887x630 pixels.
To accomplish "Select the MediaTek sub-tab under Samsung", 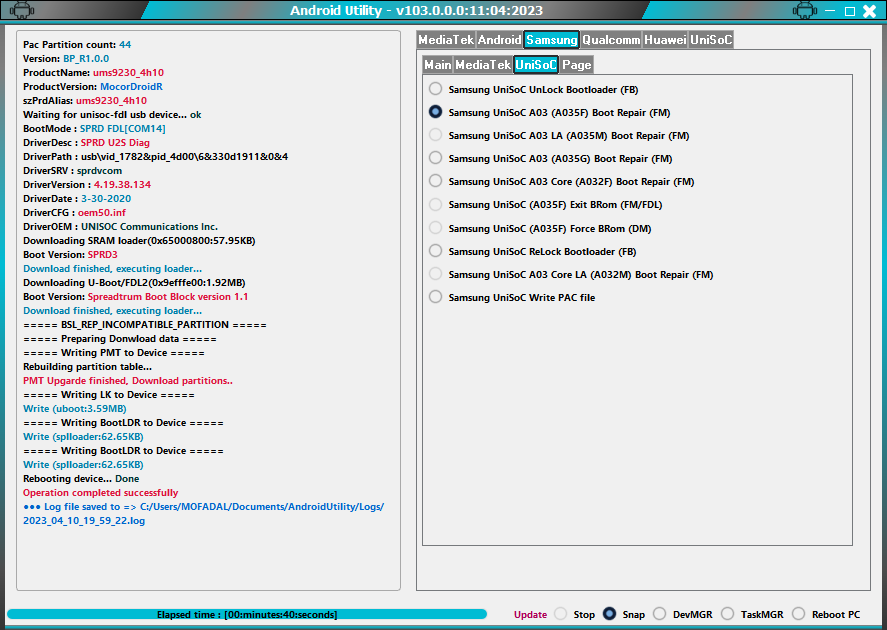I will click(483, 64).
